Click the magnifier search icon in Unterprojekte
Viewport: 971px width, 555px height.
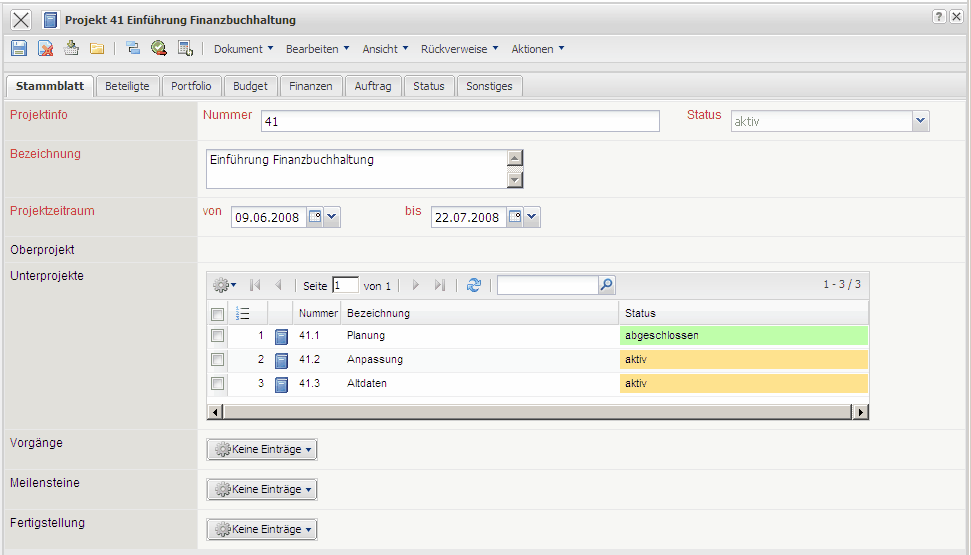pos(606,285)
